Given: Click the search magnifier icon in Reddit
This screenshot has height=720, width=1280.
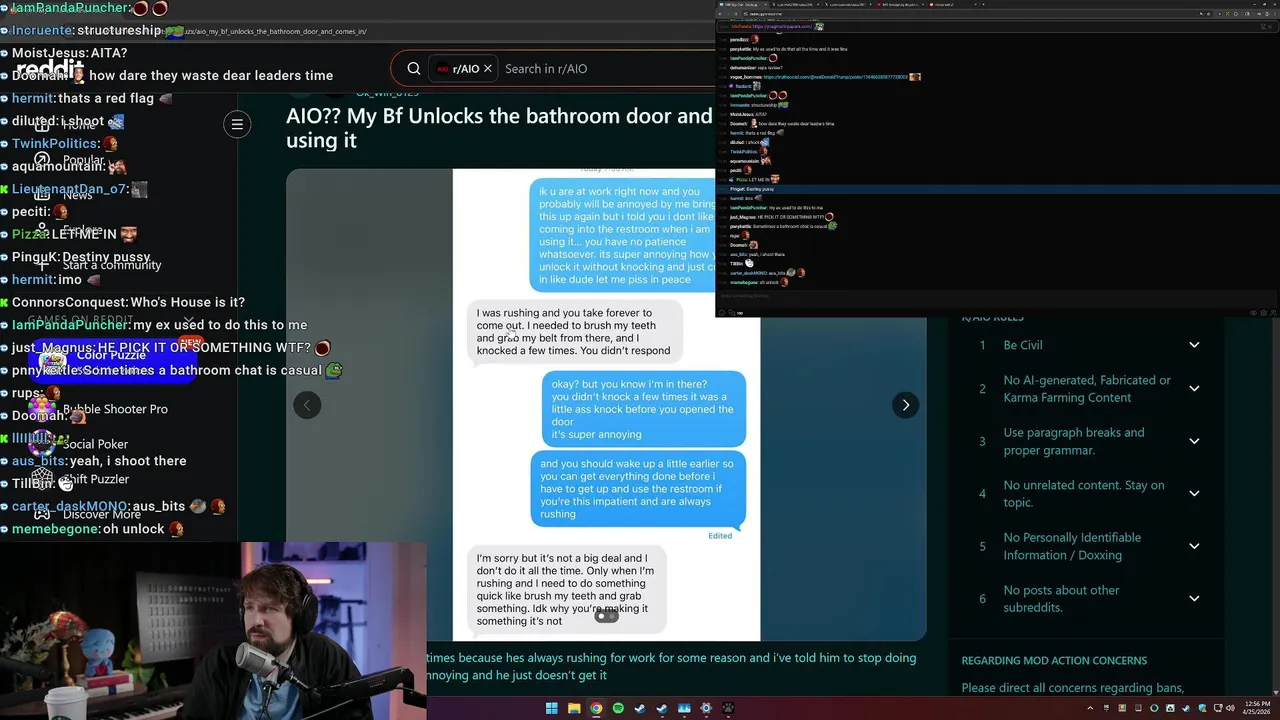Looking at the screenshot, I should 414,69.
